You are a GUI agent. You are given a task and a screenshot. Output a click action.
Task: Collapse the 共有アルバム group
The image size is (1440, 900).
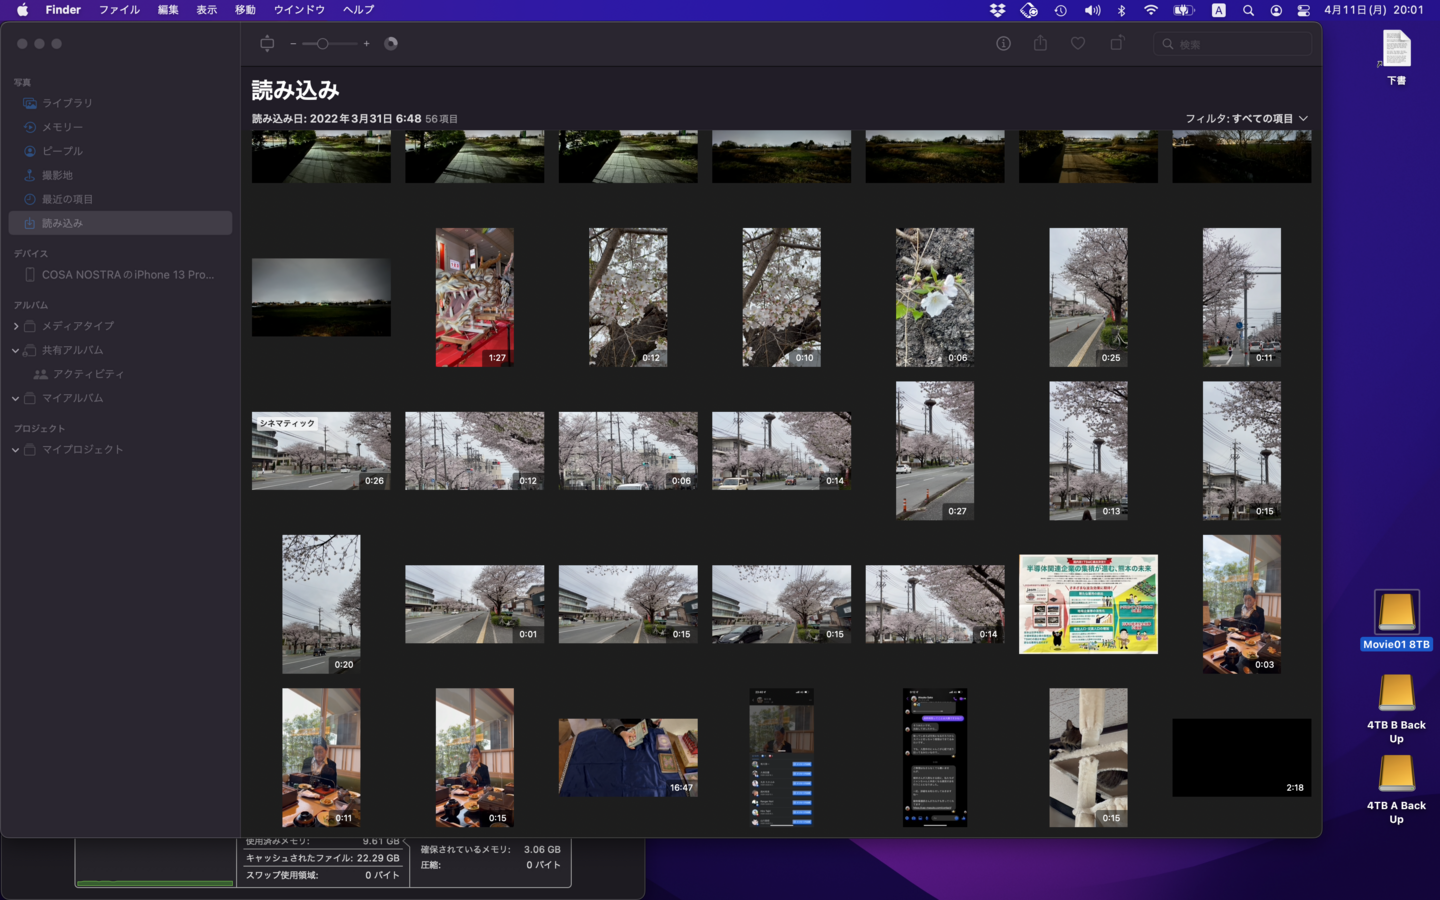16,350
